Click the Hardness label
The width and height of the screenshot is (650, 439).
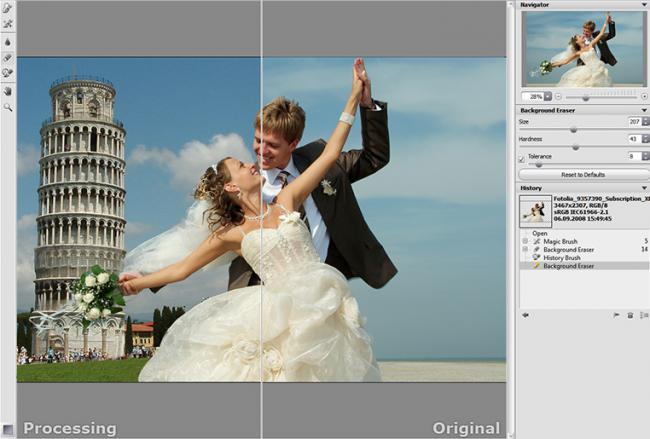tap(531, 139)
